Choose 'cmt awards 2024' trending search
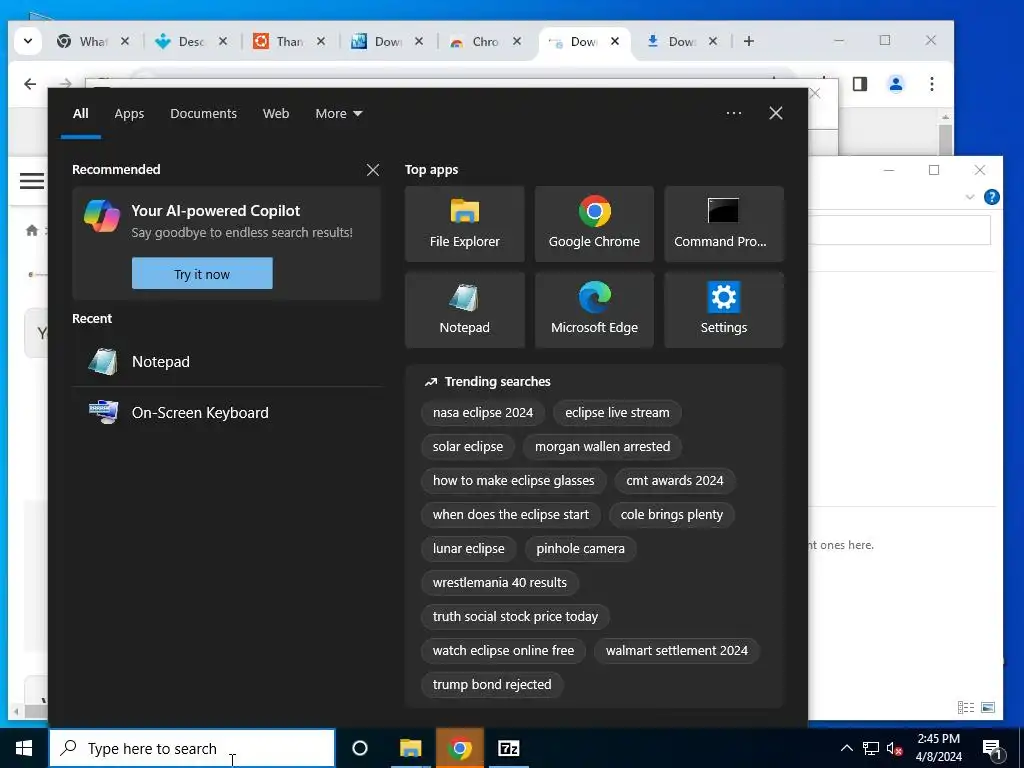1024x768 pixels. [x=675, y=481]
